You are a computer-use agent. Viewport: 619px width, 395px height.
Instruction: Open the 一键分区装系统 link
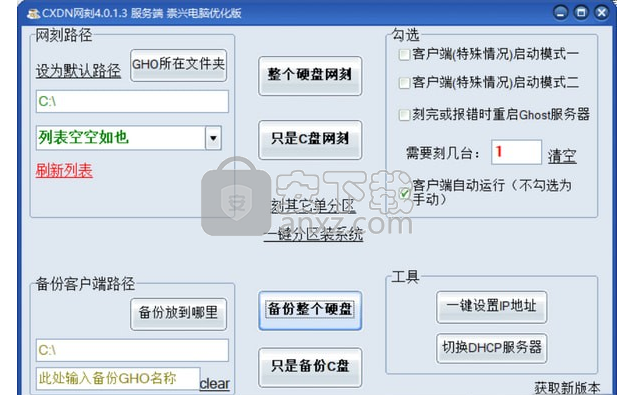313,234
